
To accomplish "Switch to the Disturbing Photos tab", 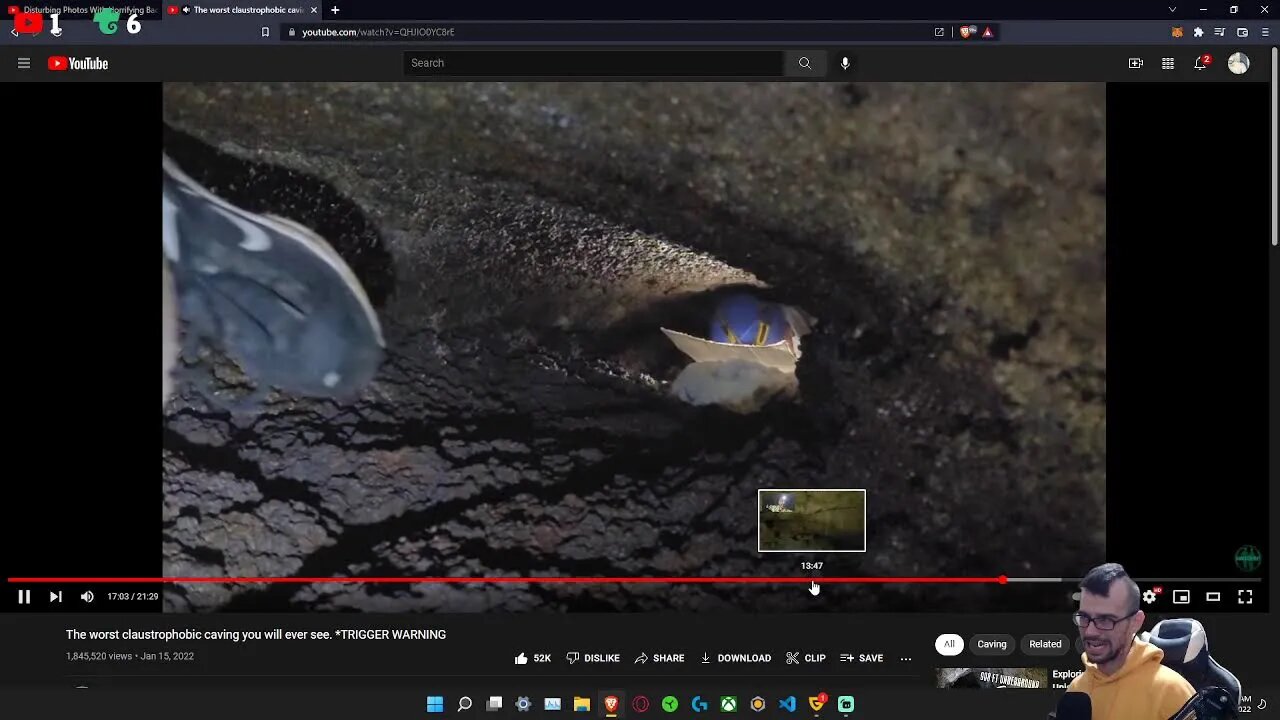I will pos(82,10).
